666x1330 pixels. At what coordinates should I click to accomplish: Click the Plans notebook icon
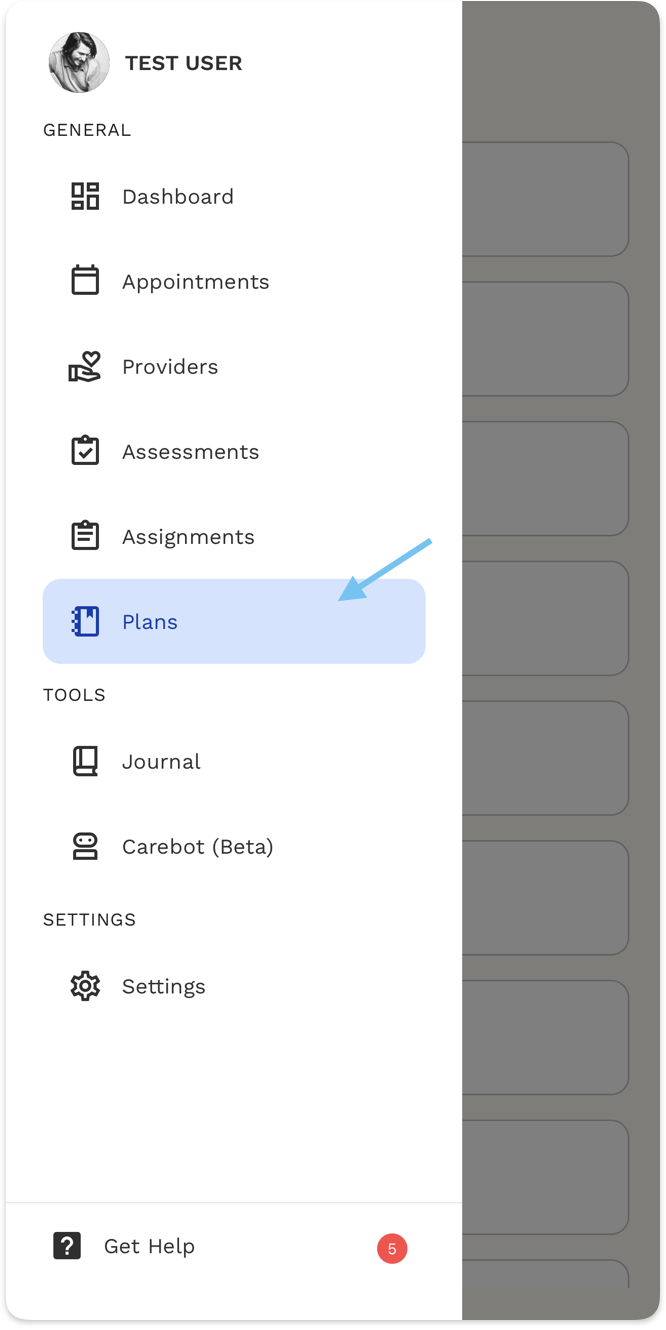coord(85,622)
